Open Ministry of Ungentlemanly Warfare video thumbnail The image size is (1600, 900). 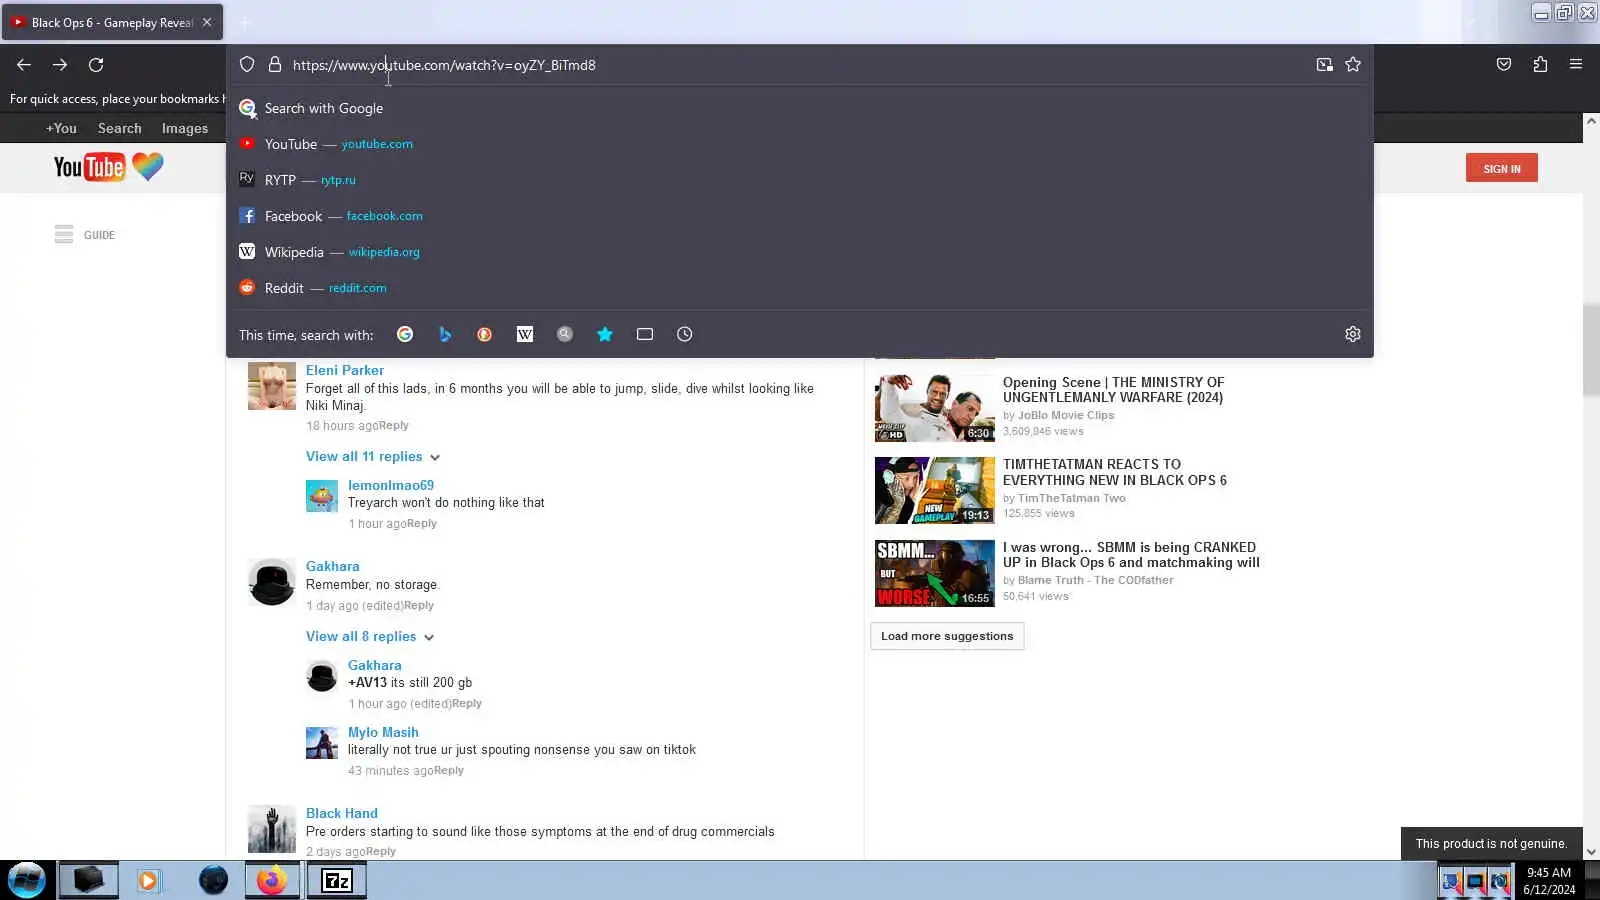pyautogui.click(x=935, y=408)
